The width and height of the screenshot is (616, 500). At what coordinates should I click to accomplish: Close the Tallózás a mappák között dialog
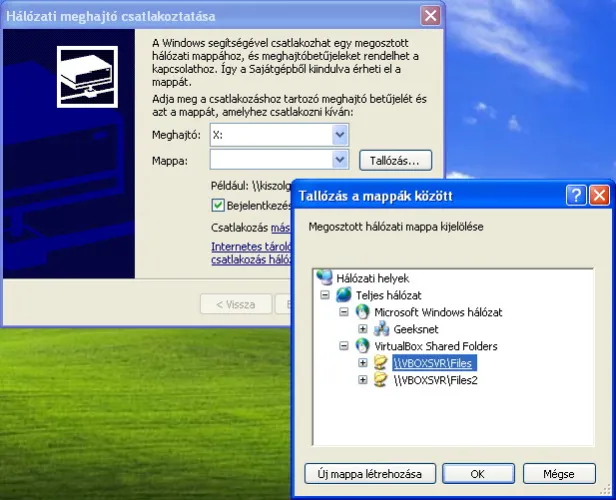pos(600,195)
